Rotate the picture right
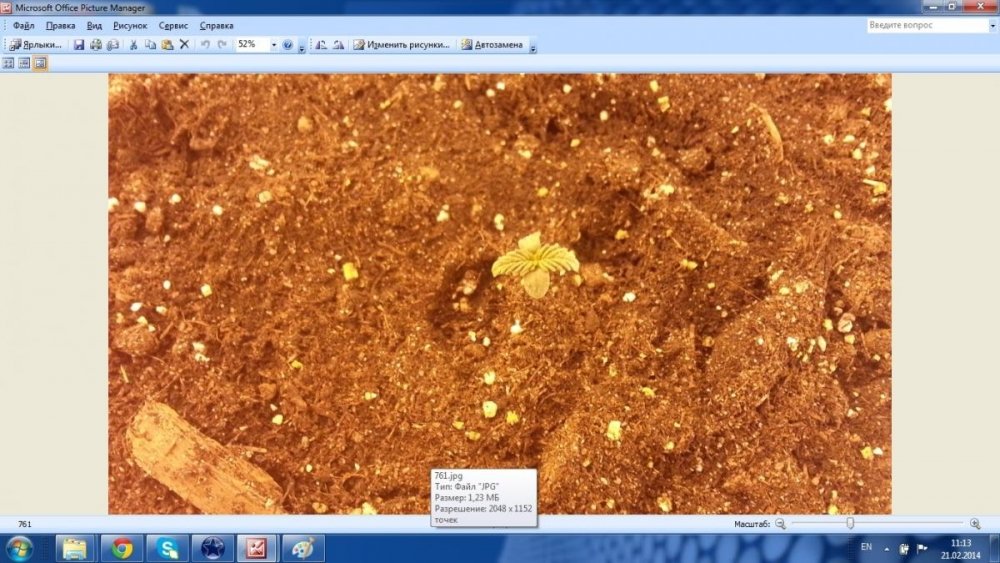The image size is (1000, 563). click(x=339, y=45)
